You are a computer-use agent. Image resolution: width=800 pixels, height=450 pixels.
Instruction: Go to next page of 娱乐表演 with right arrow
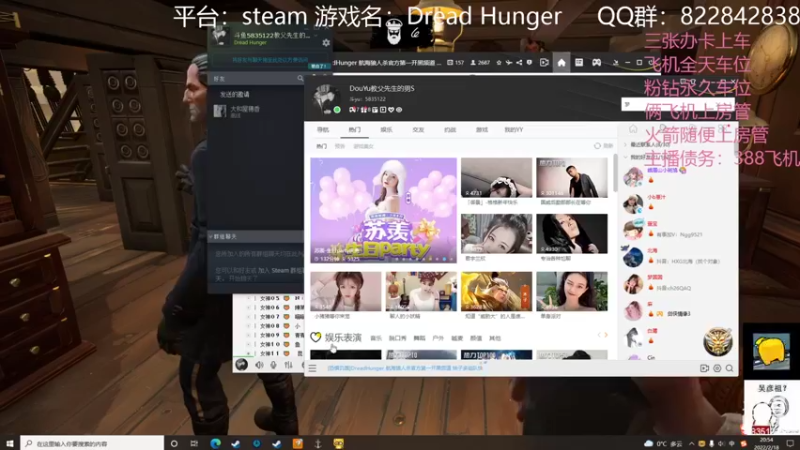click(x=606, y=335)
